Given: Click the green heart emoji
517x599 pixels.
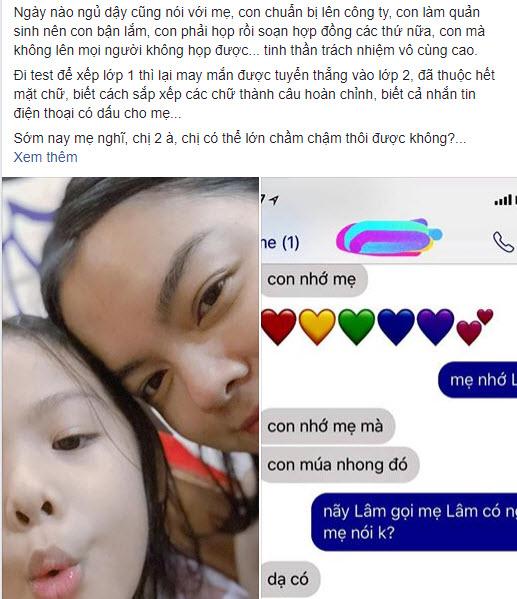Looking at the screenshot, I should (x=357, y=327).
